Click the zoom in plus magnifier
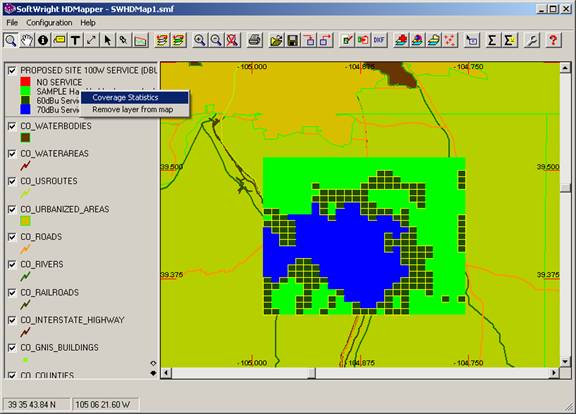This screenshot has width=576, height=414. click(x=199, y=40)
